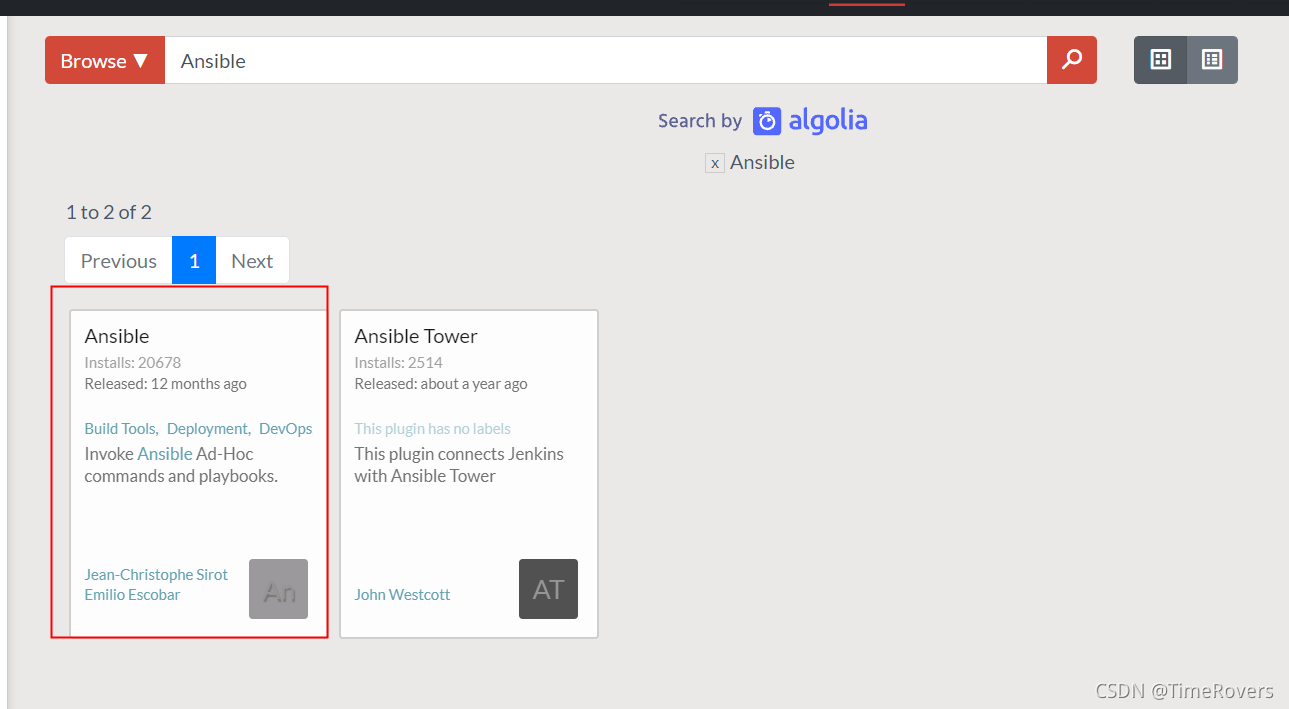
Task: Click the red magnifier search button
Action: click(1071, 60)
